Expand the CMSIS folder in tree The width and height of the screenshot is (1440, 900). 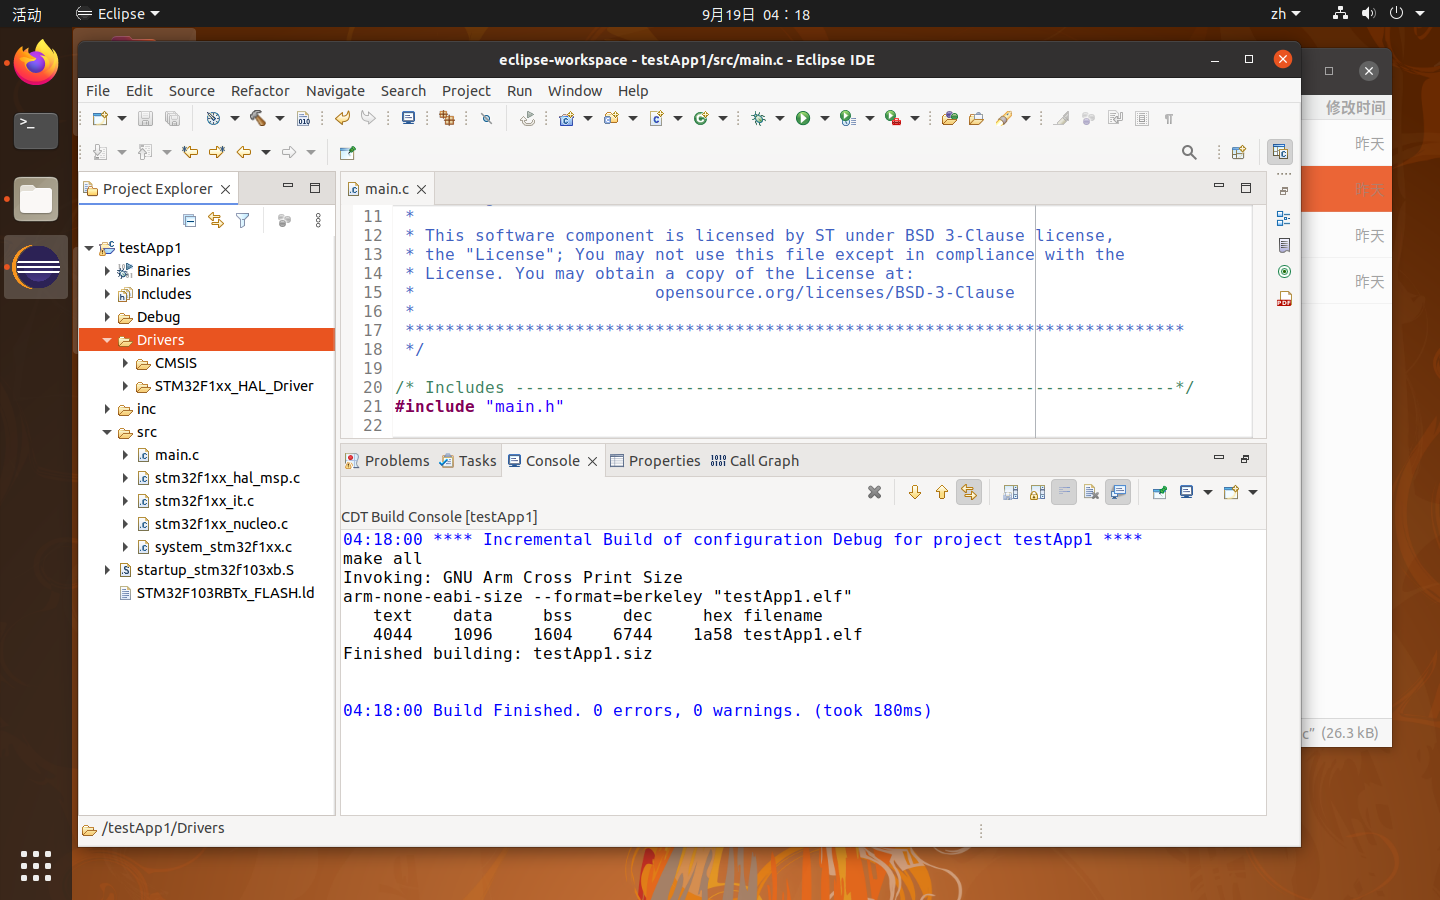(x=125, y=363)
